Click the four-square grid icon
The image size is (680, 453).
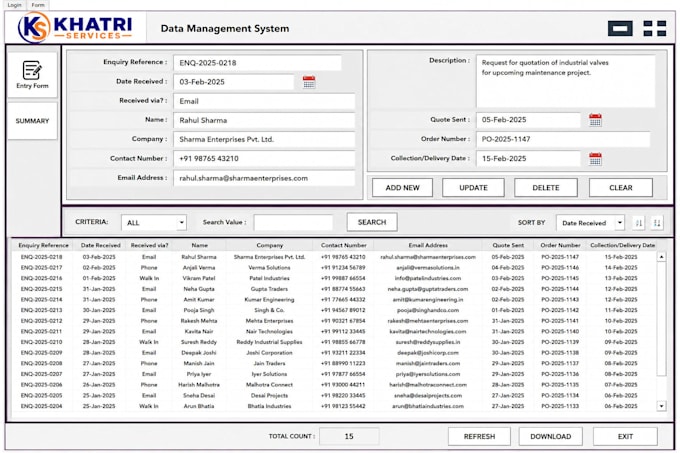click(x=655, y=29)
